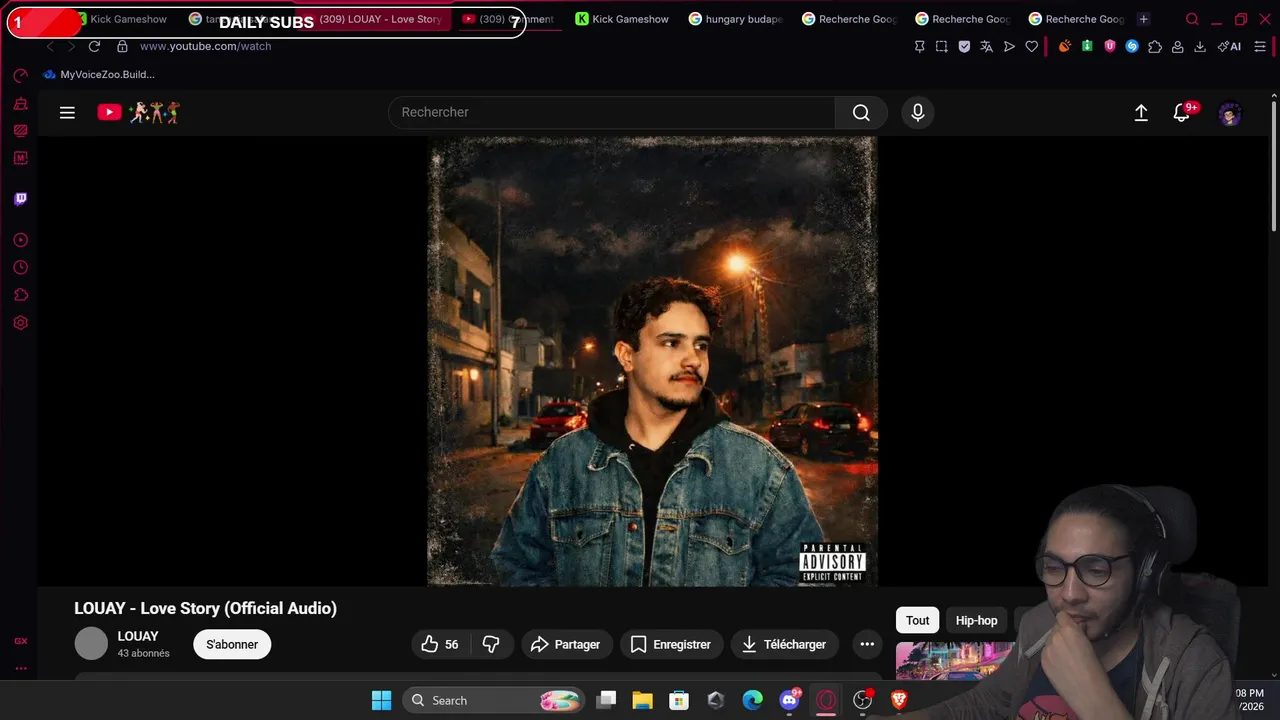Open the GX Control speedometer icon
This screenshot has width=1280, height=720.
(x=21, y=76)
